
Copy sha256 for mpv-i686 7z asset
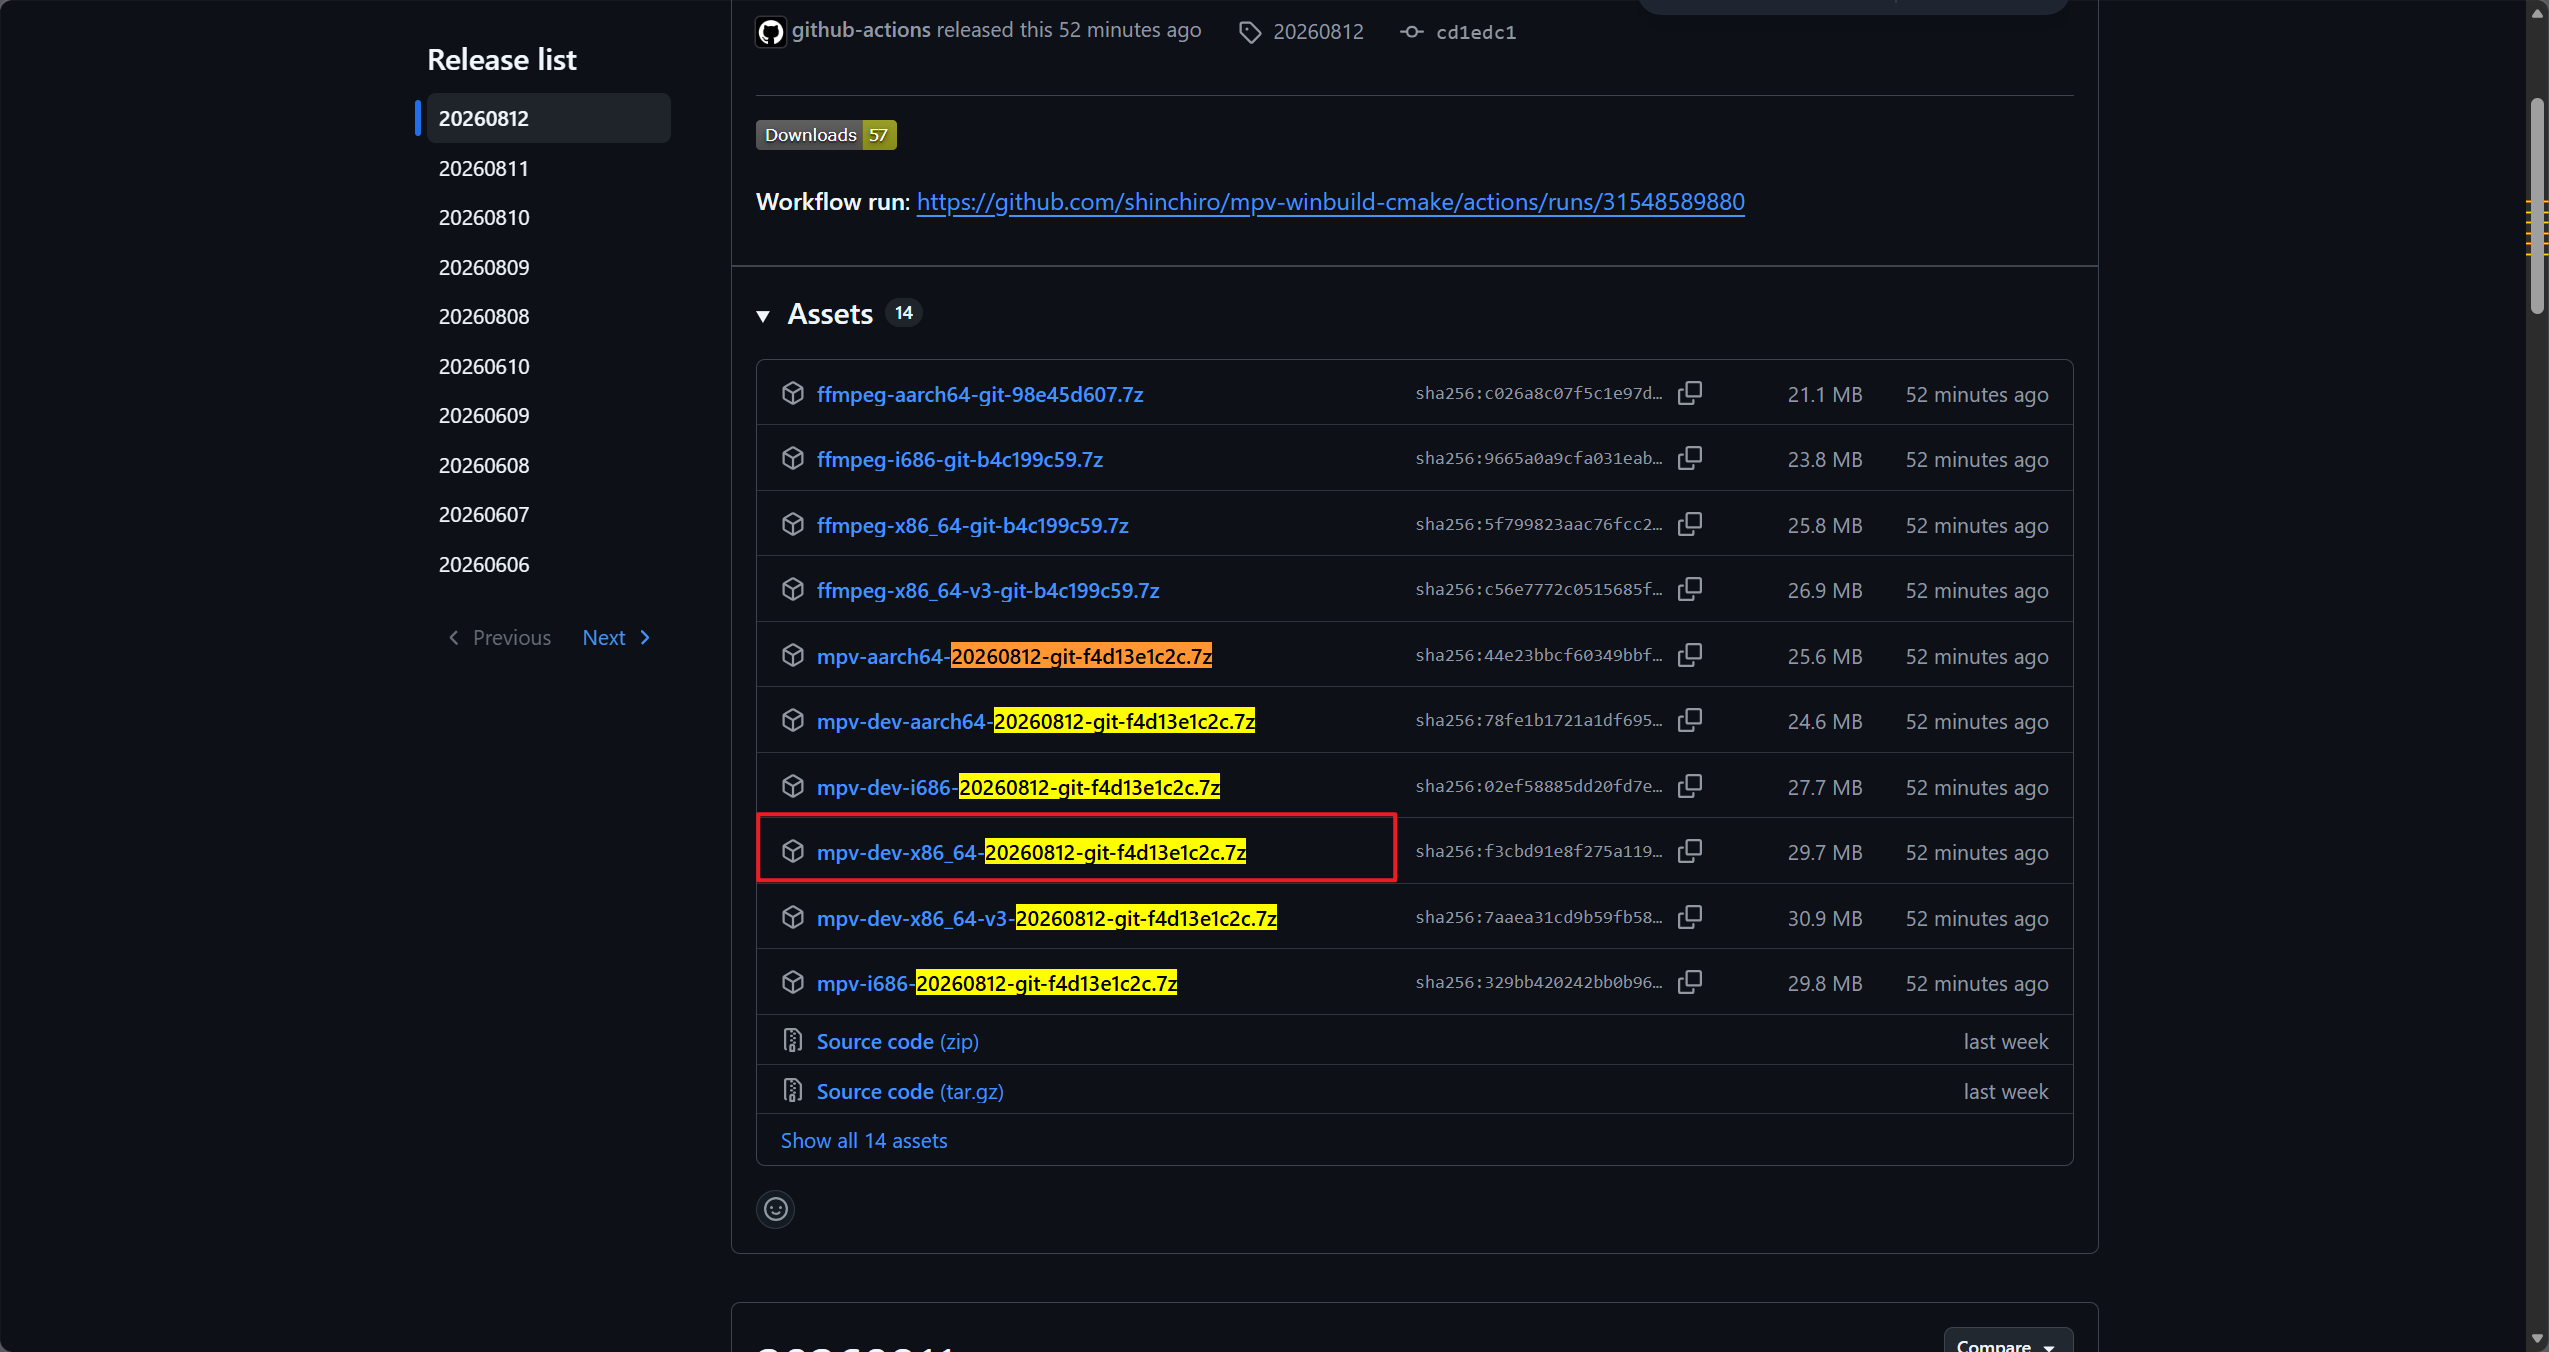pyautogui.click(x=1690, y=982)
